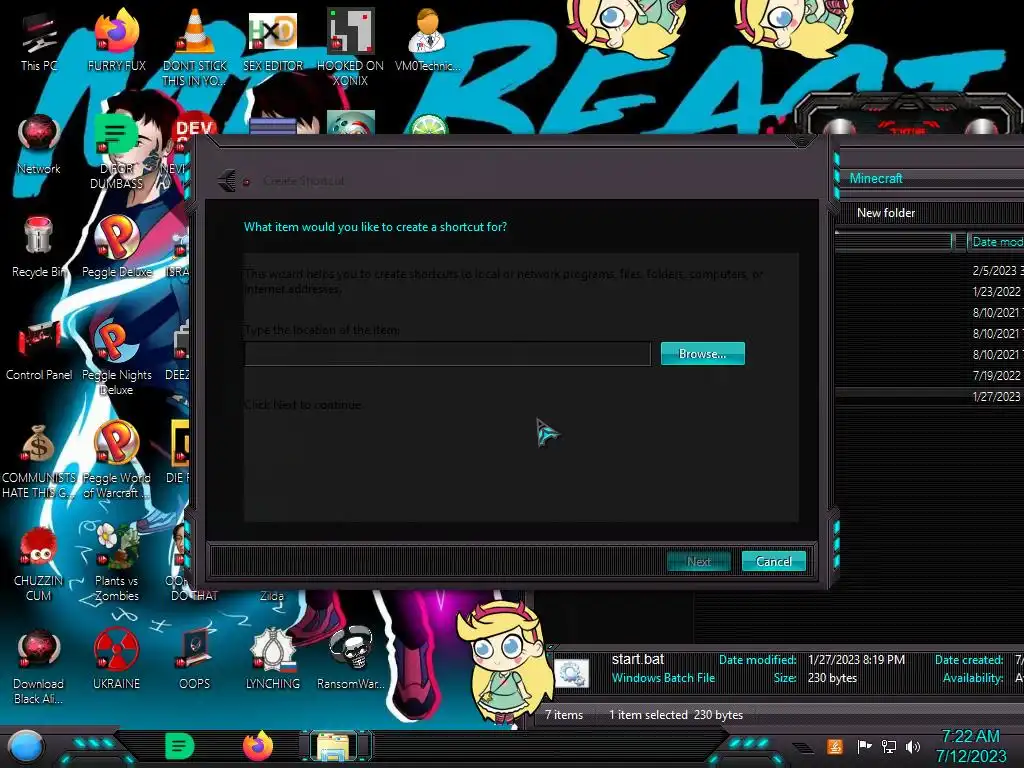Open the network icon in the system tray
The width and height of the screenshot is (1024, 768).
tap(889, 746)
